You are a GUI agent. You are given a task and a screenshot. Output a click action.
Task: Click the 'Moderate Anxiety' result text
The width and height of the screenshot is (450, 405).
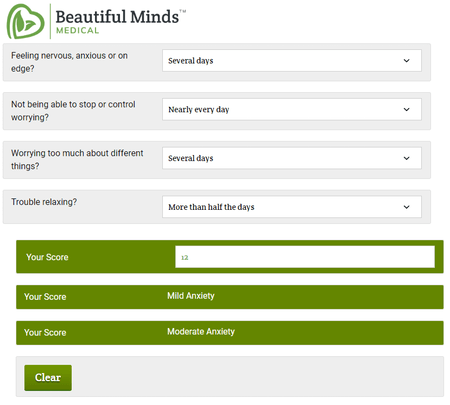(201, 331)
